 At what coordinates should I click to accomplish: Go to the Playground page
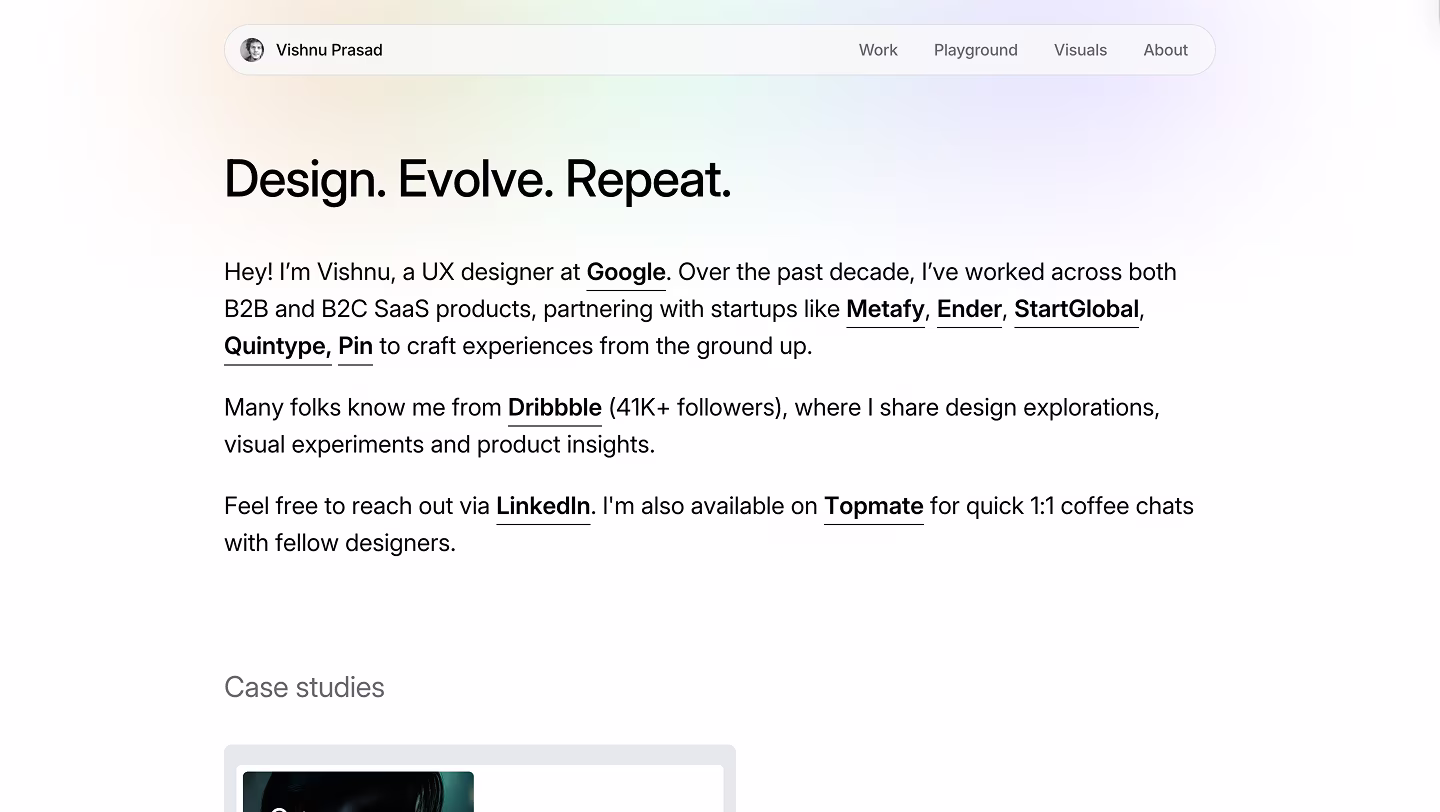[x=976, y=50]
